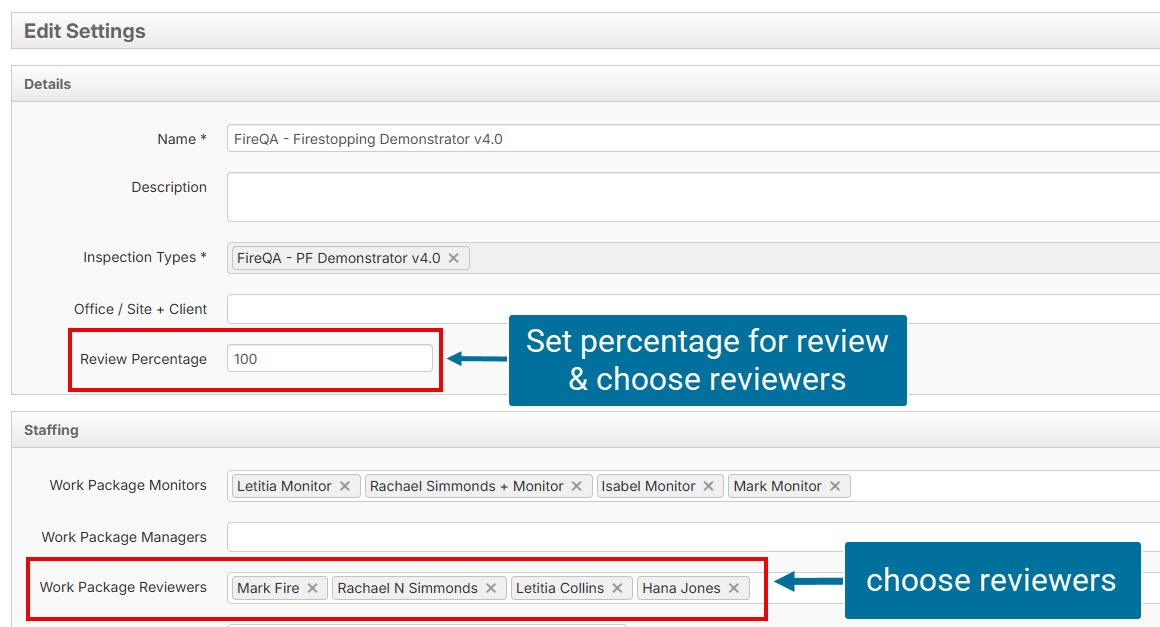The image size is (1160, 627).
Task: Remove Hana Jones reviewer tag
Action: (734, 588)
